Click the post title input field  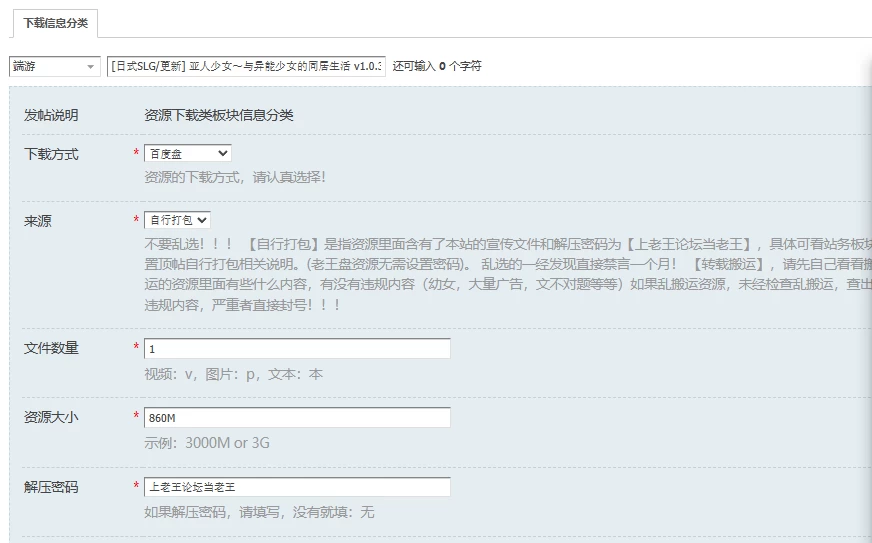tap(246, 66)
